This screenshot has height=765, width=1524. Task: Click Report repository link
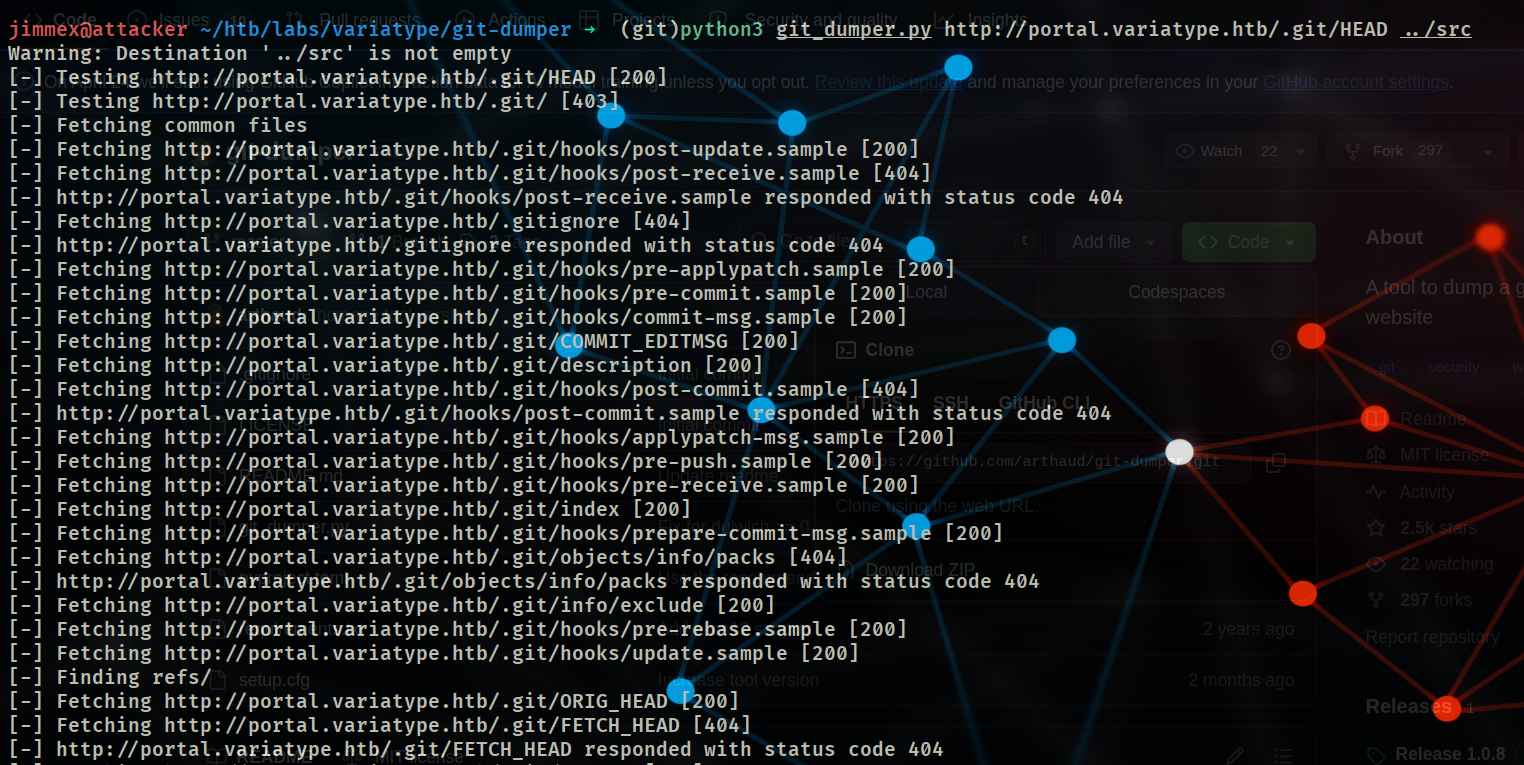tap(1432, 637)
